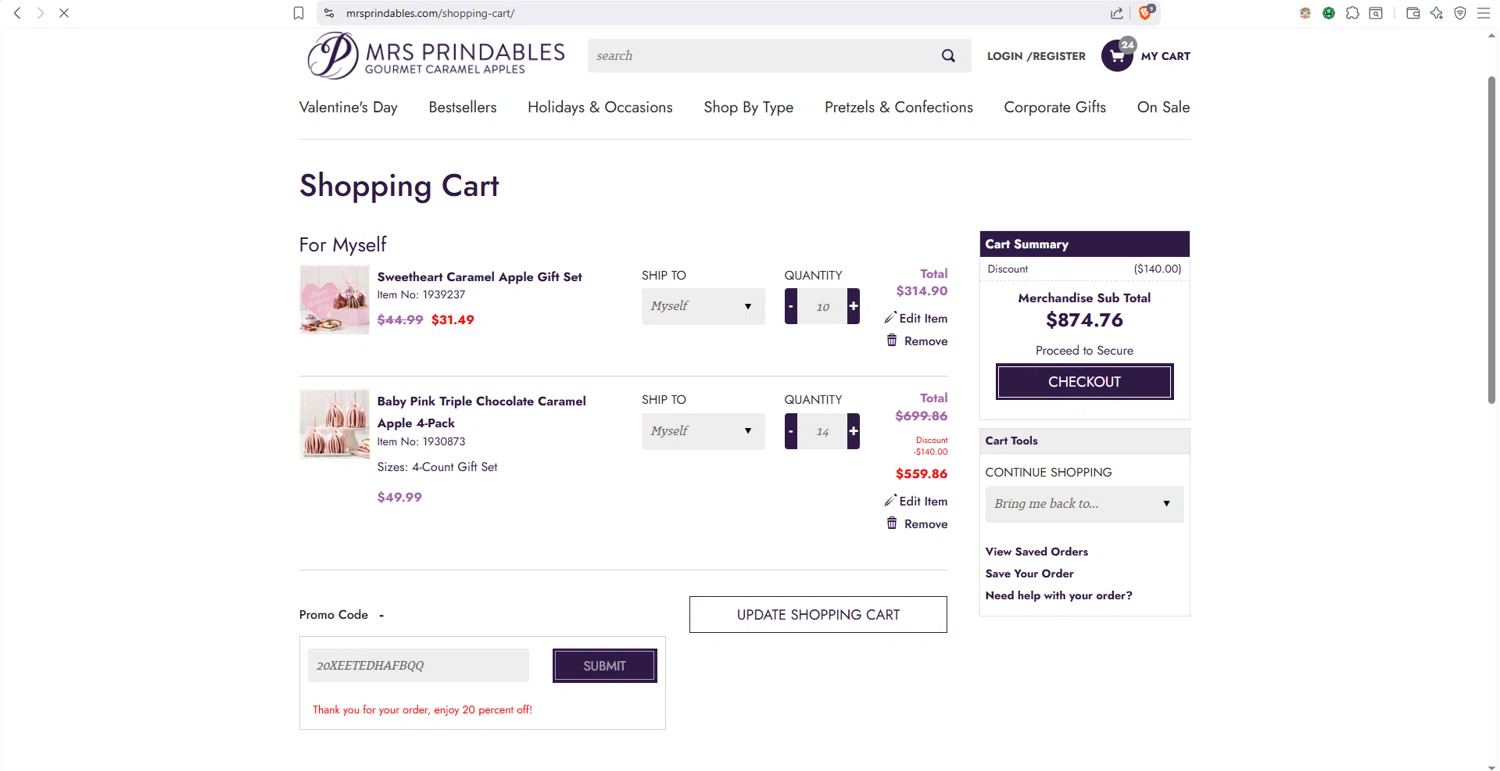Image resolution: width=1500 pixels, height=771 pixels.
Task: Click the Mrs Prindables logo
Action: tap(435, 56)
